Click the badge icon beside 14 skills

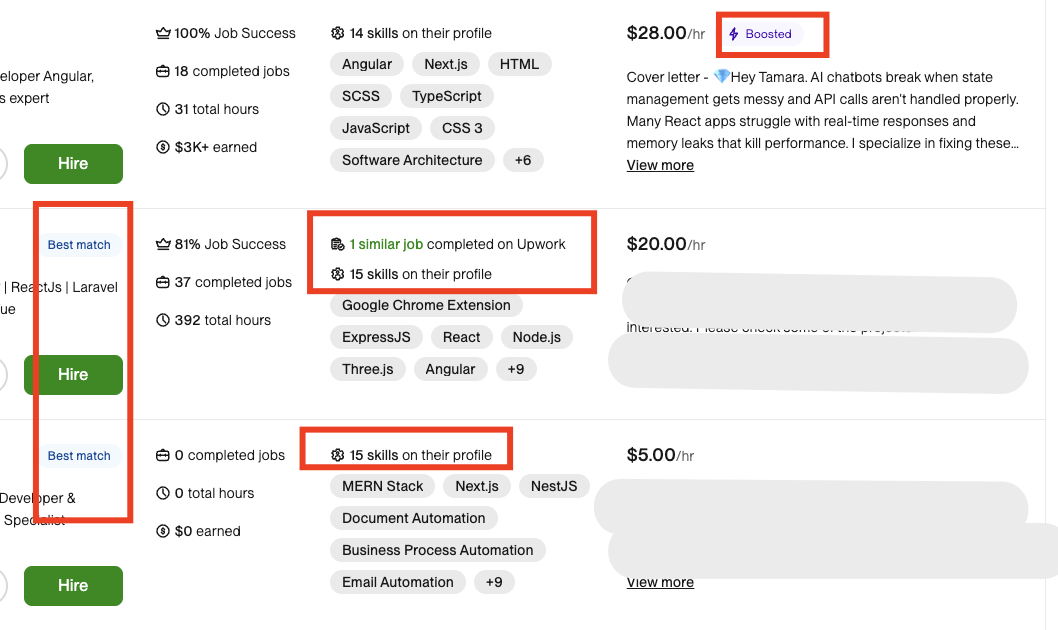338,33
